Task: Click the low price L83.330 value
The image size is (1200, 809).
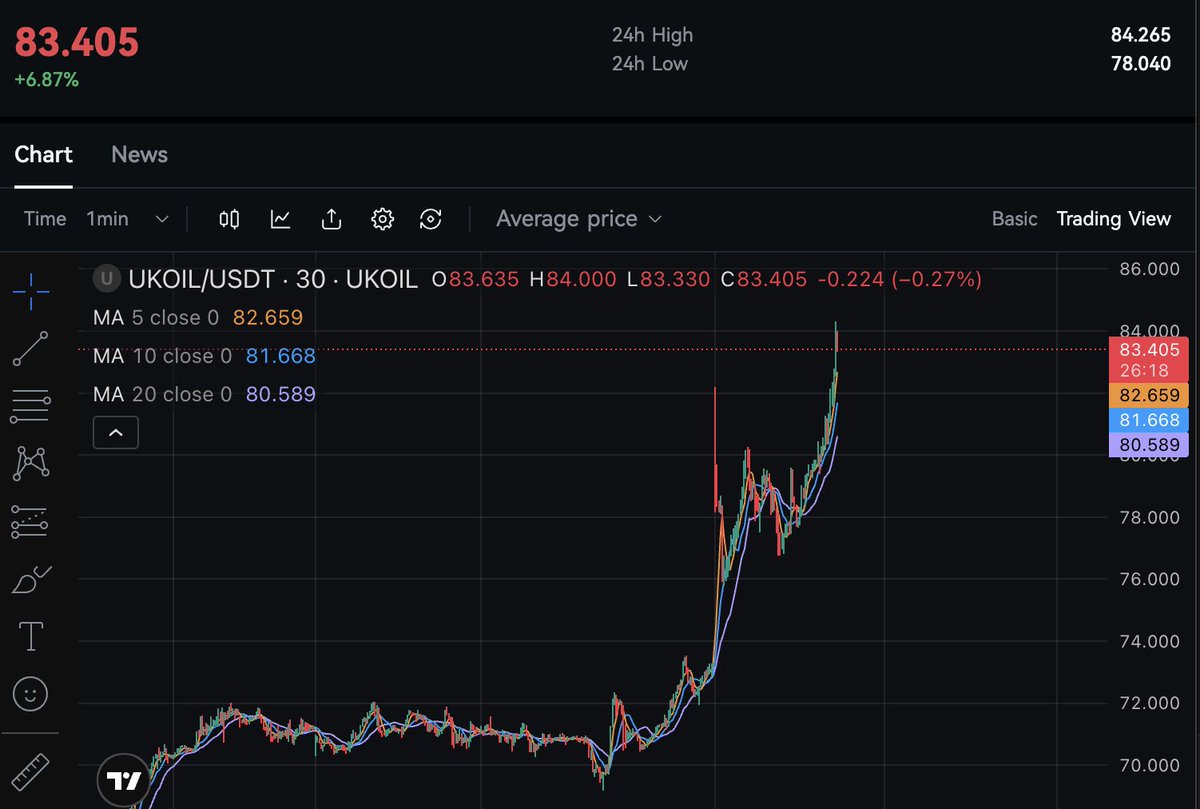Action: click(x=668, y=279)
